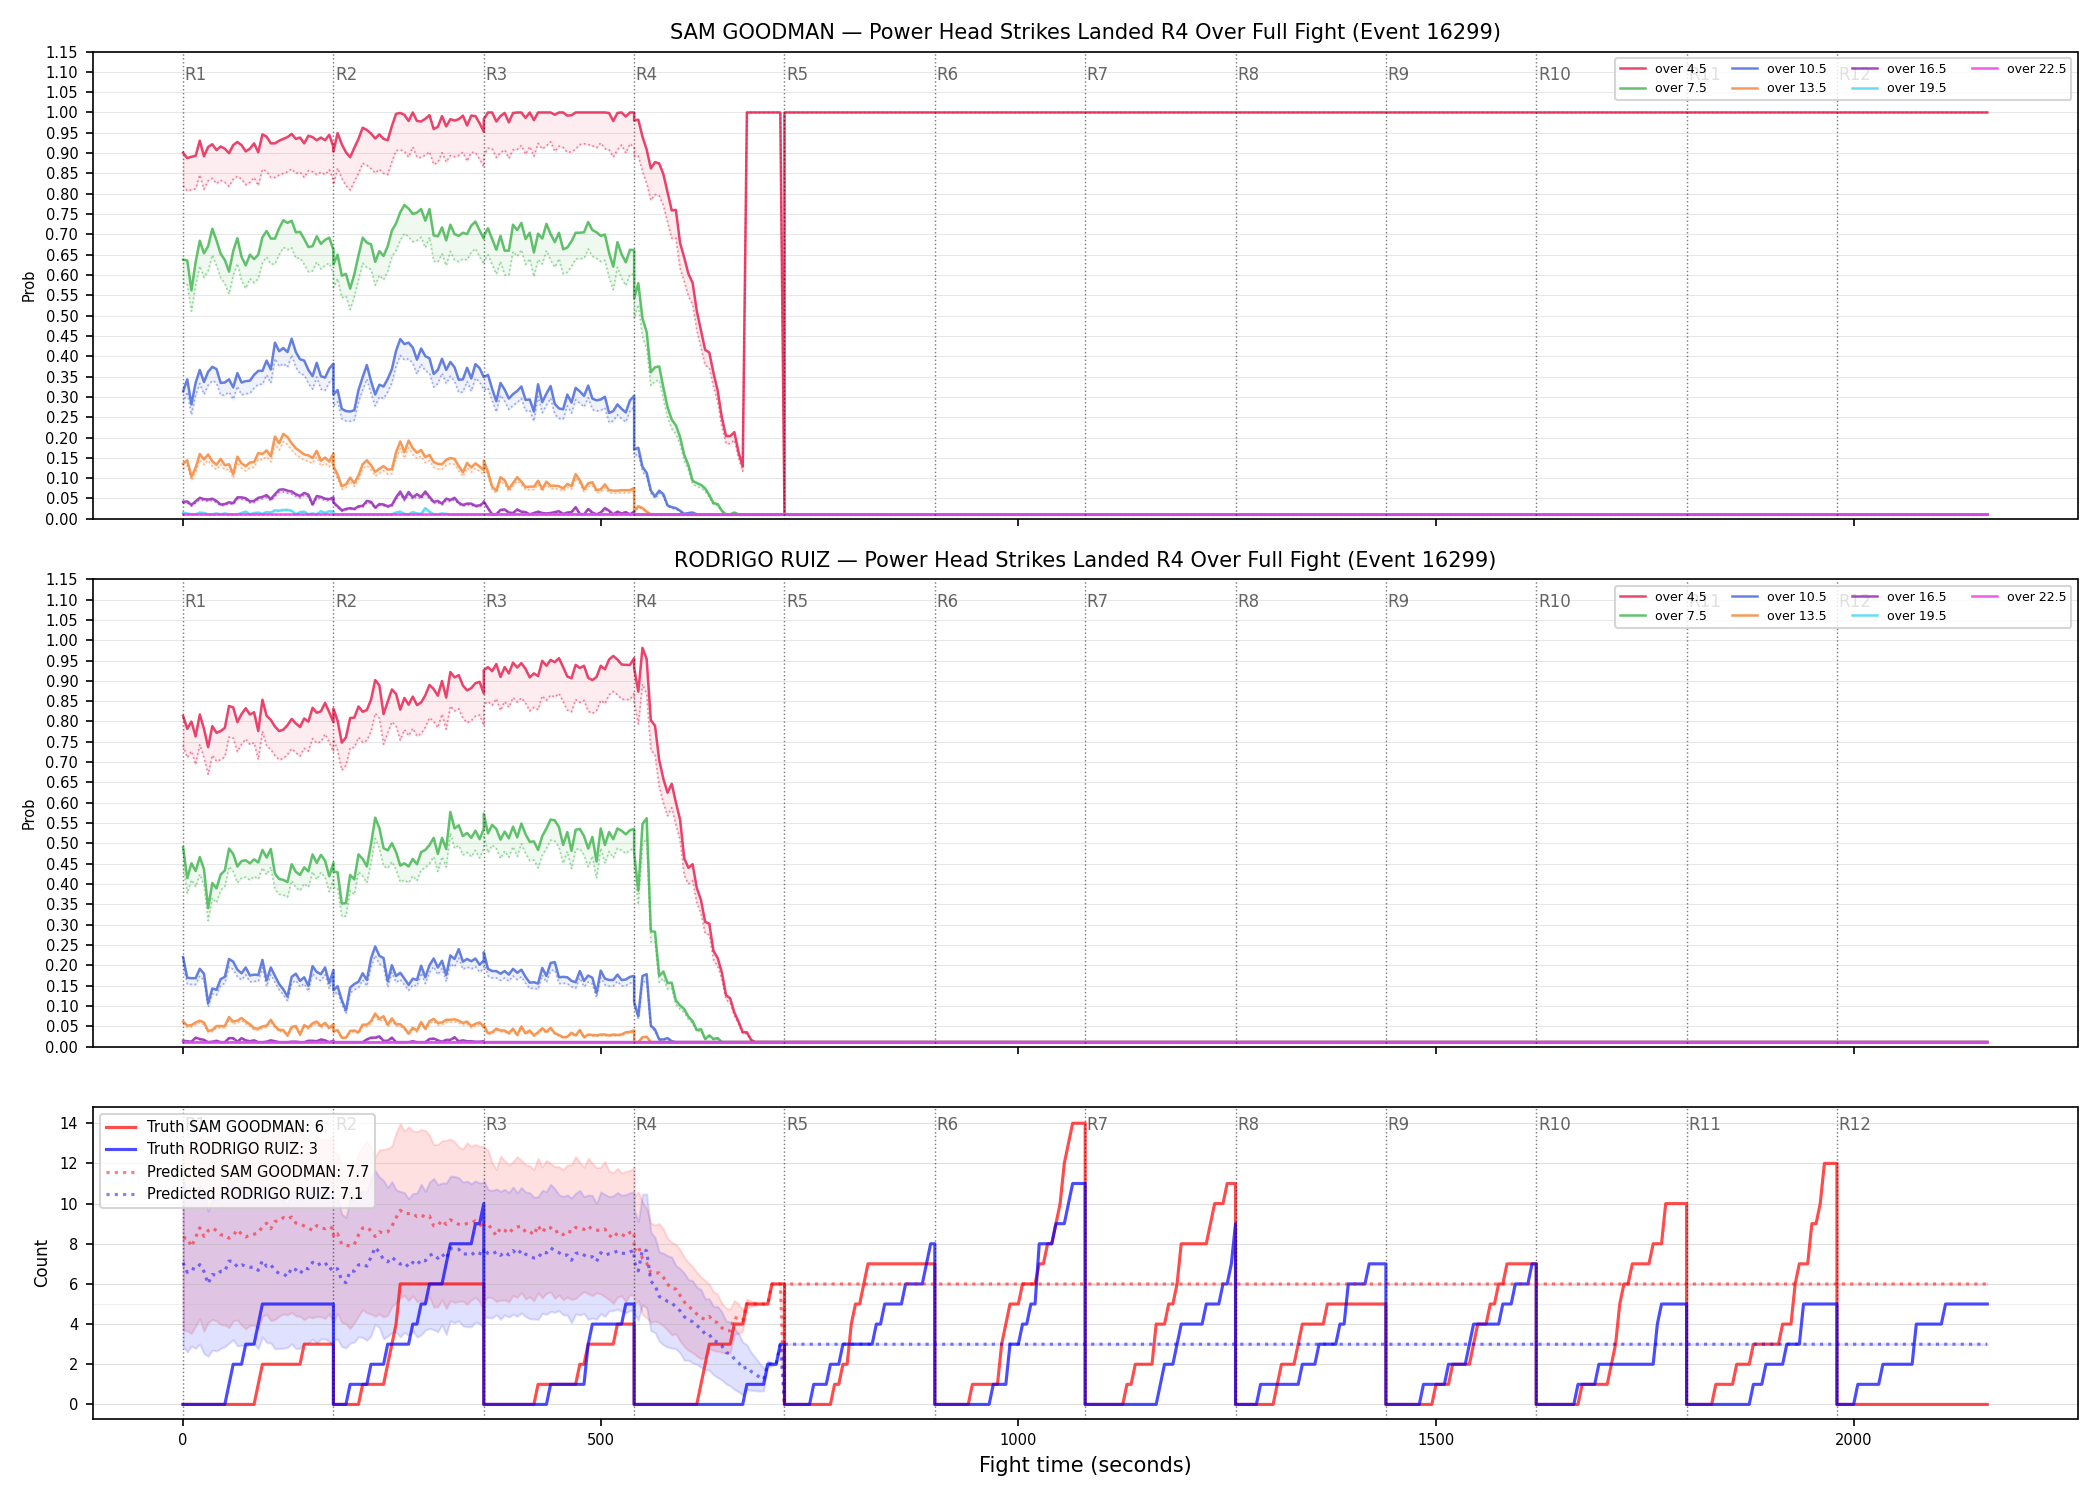
Task: Select 'over 22.5' in SAM GOODMAN legend
Action: (2019, 69)
